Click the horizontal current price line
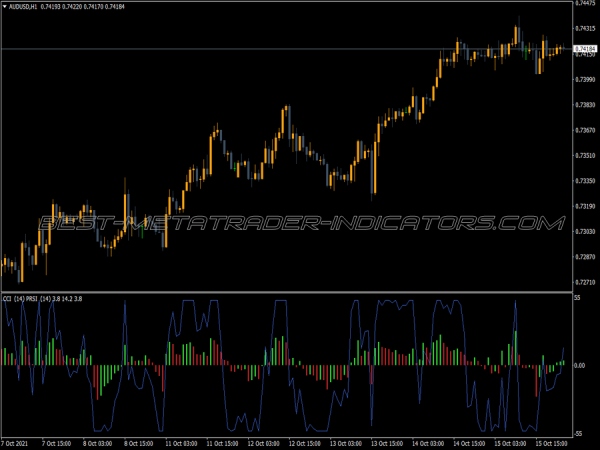 (287, 49)
